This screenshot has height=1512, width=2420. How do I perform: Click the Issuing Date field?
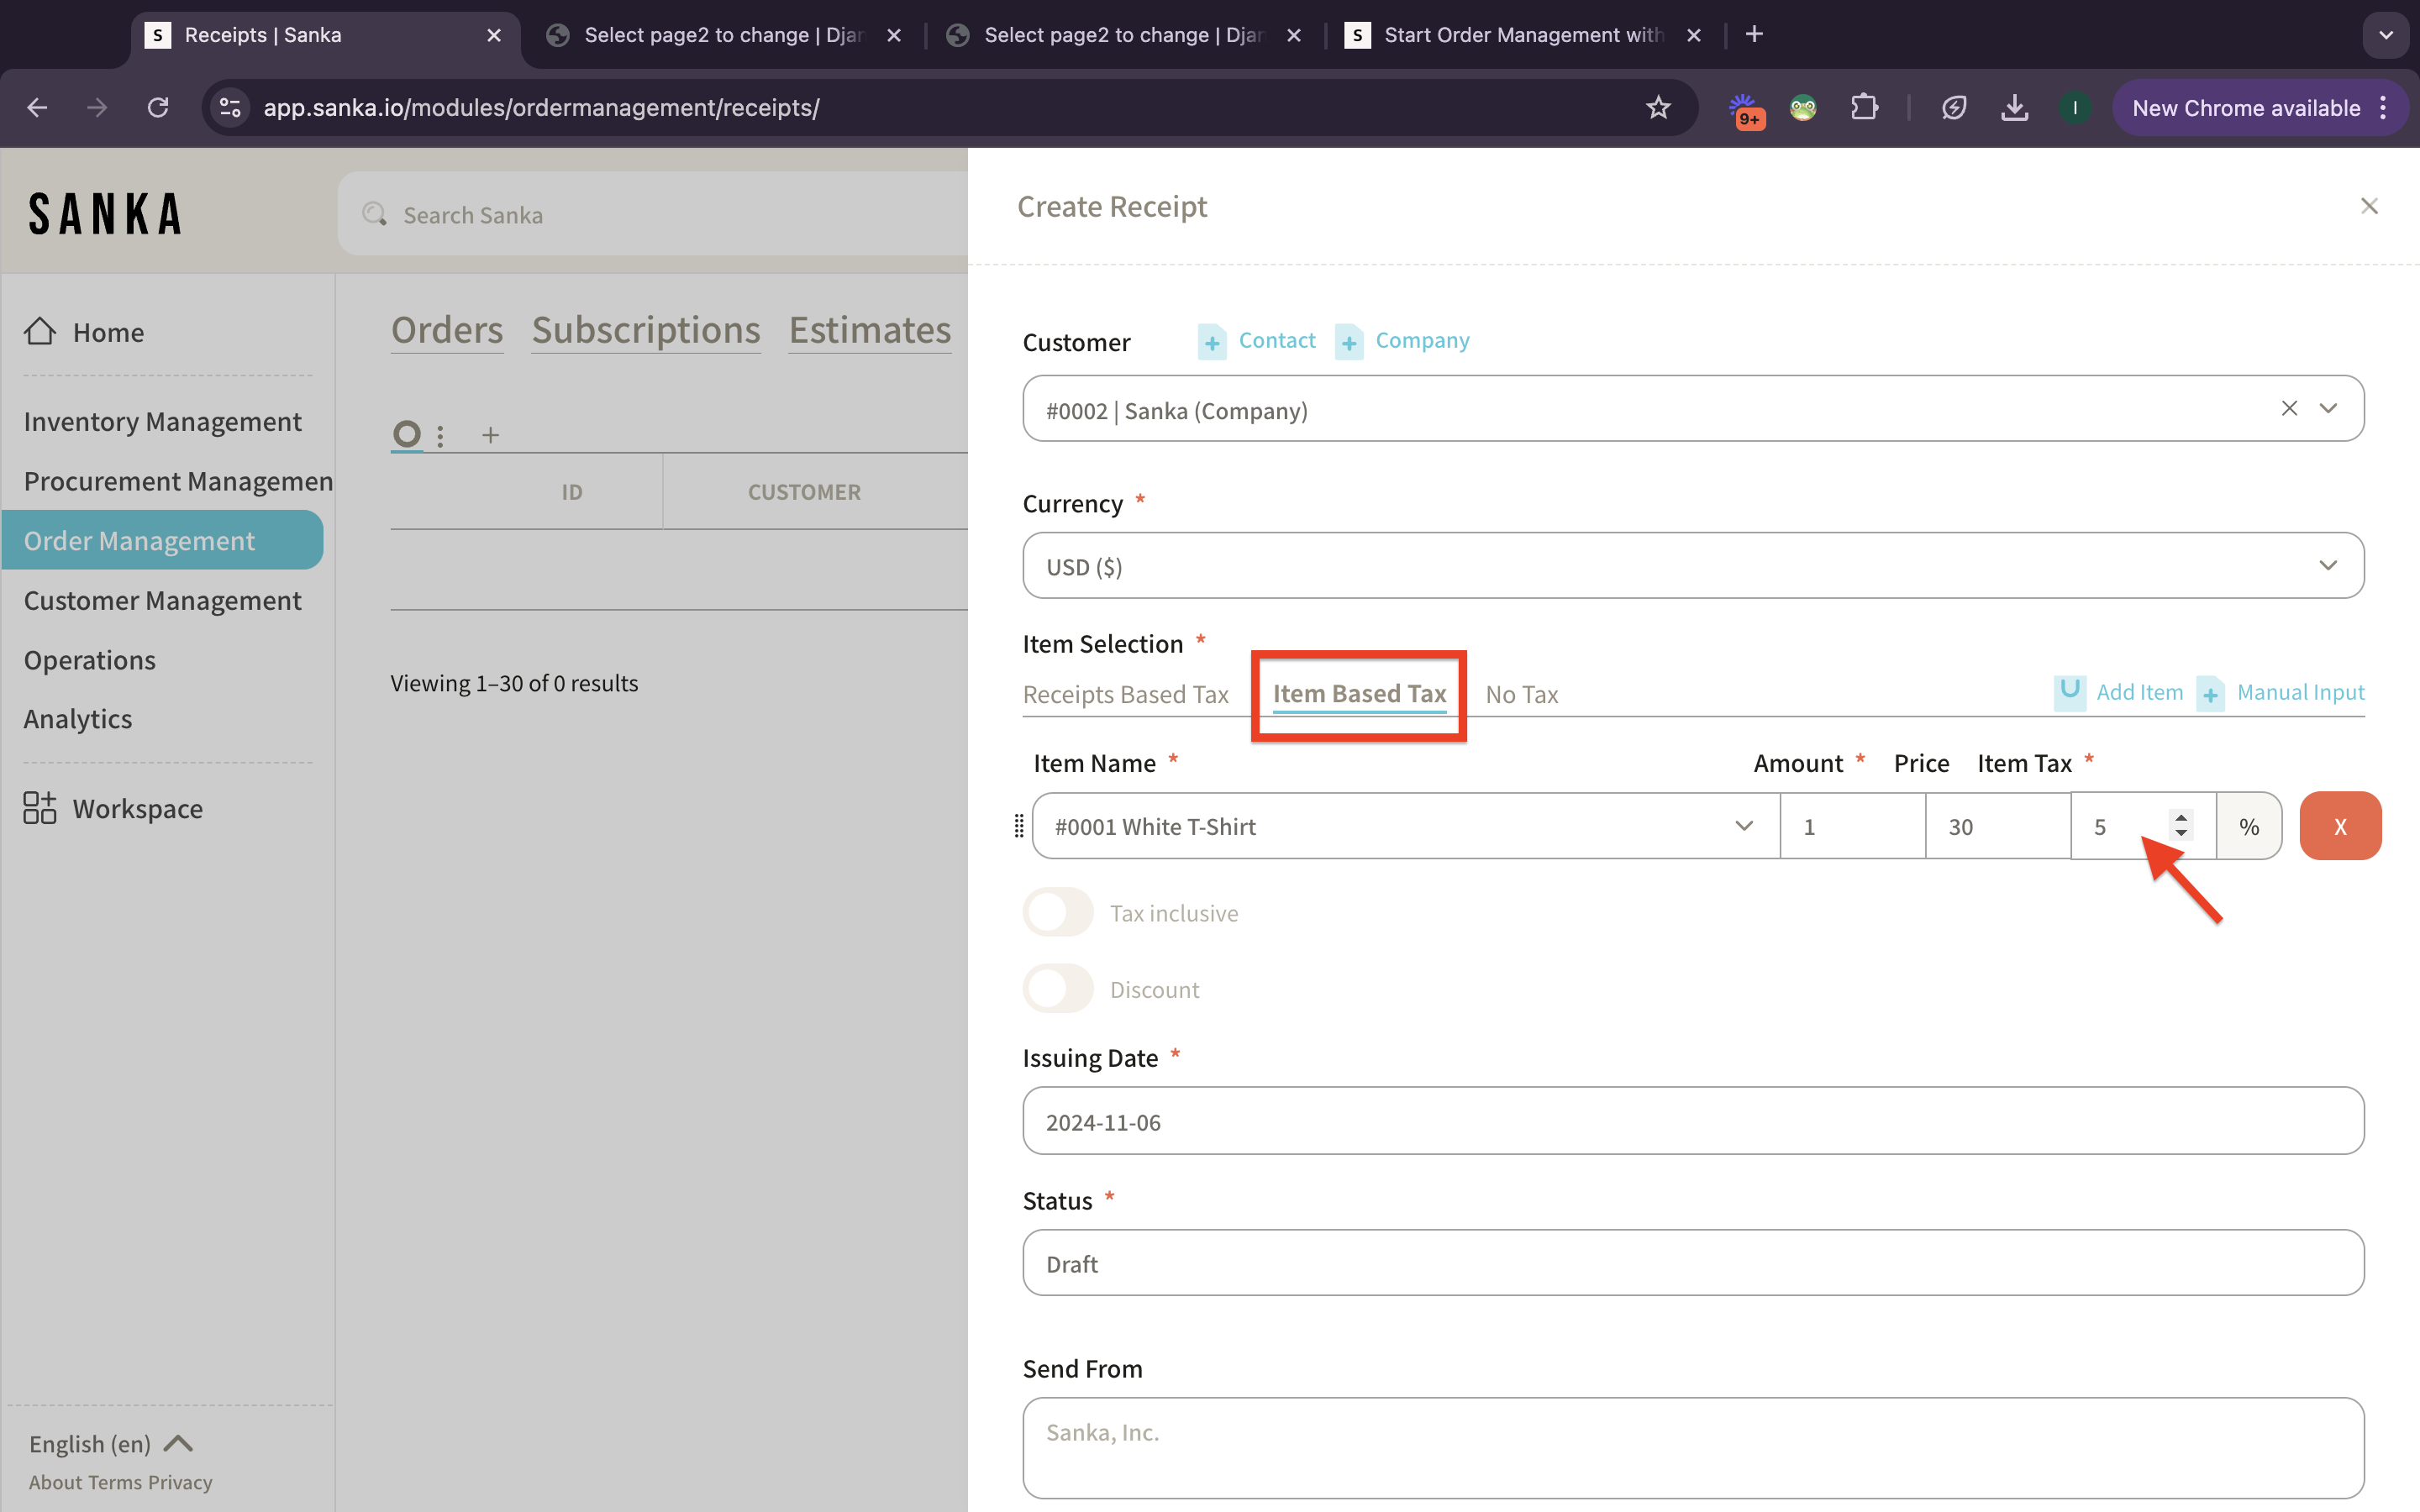[1693, 1121]
